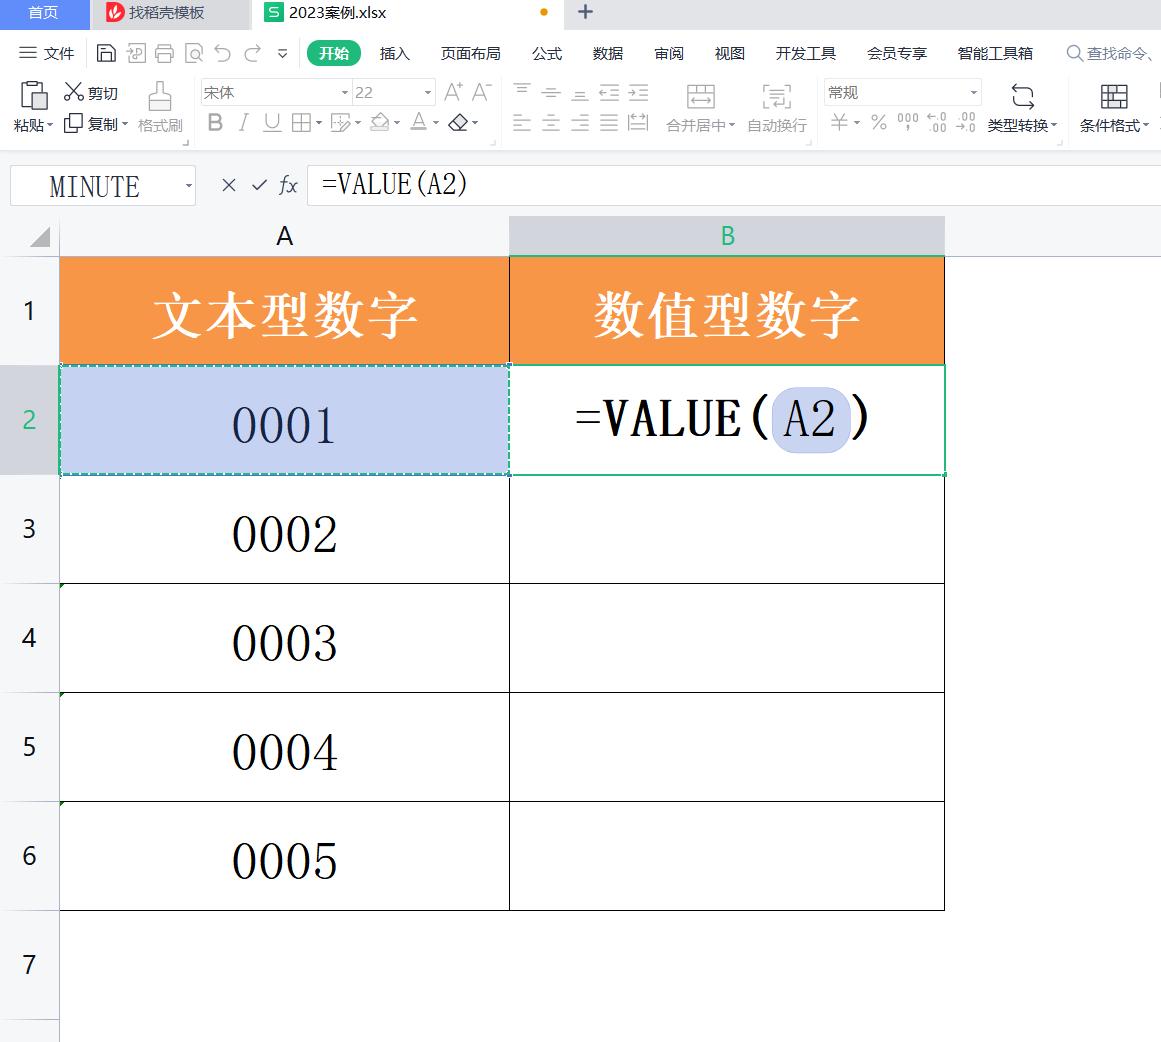The width and height of the screenshot is (1161, 1042).
Task: Click the Type Conversion (类型转换) icon
Action: tap(1023, 96)
